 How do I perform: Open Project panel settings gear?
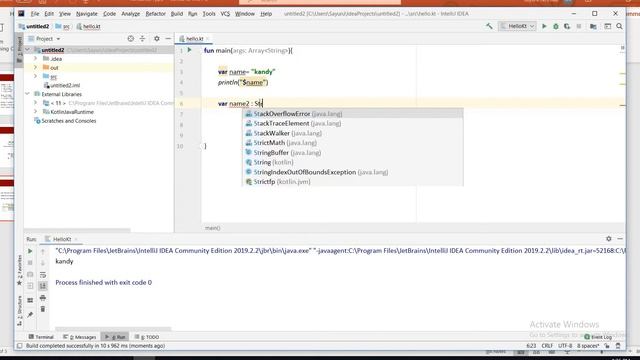[157, 38]
